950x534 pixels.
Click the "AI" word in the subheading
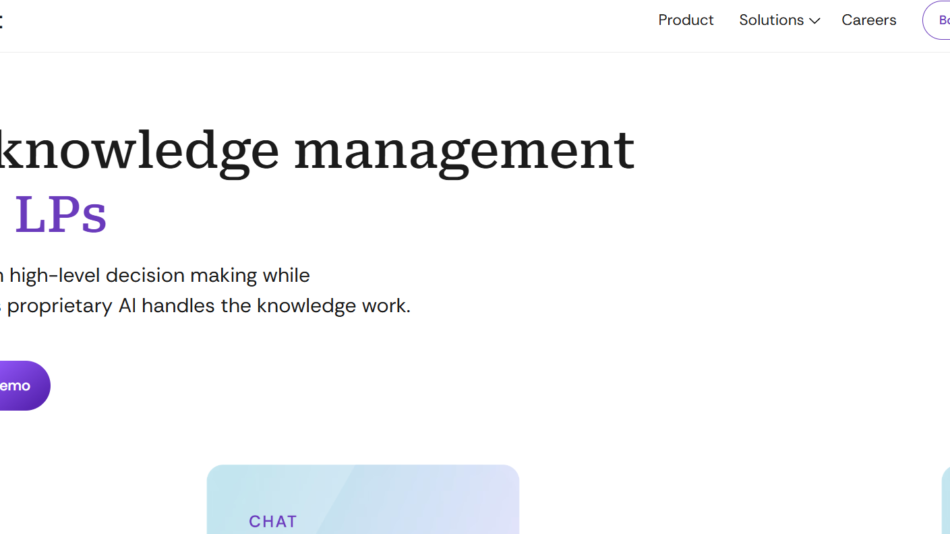[127, 306]
